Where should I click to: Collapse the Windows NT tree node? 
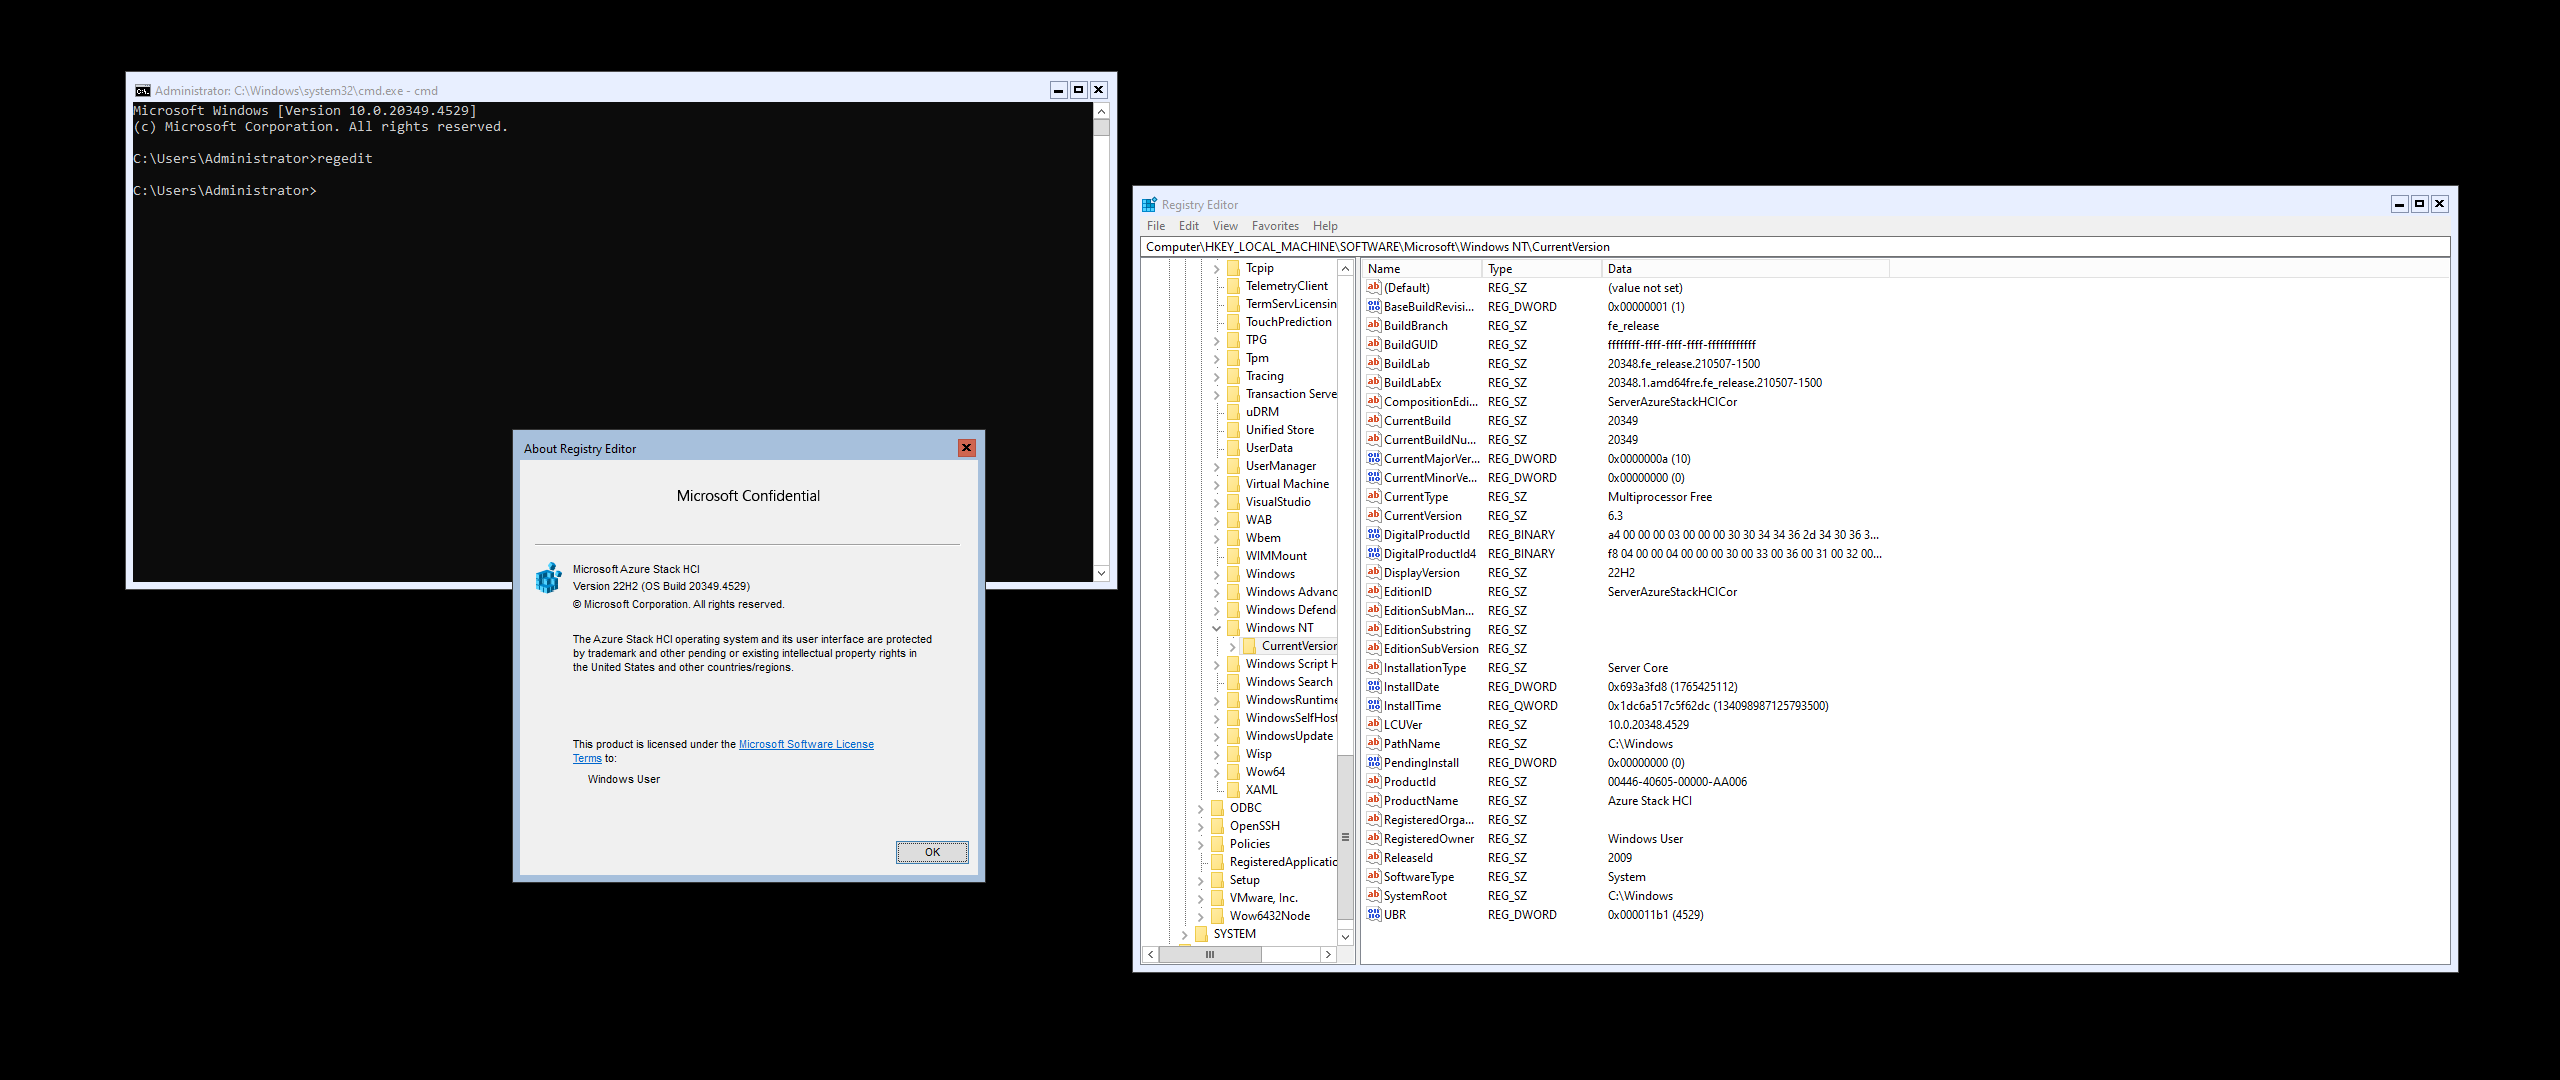pos(1217,629)
